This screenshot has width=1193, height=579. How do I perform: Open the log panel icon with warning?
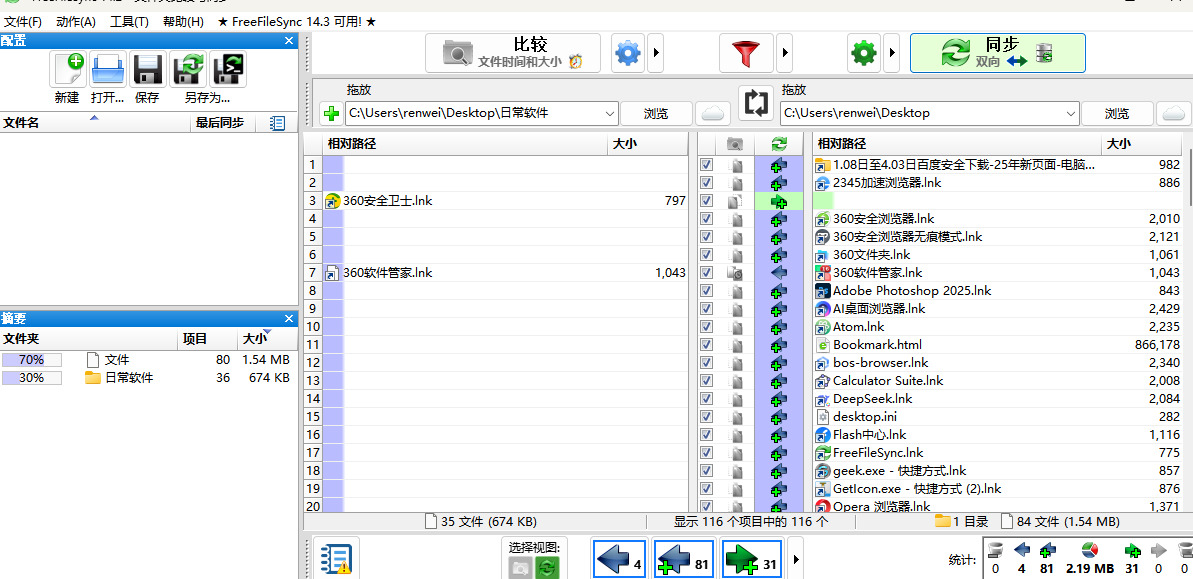[335, 559]
